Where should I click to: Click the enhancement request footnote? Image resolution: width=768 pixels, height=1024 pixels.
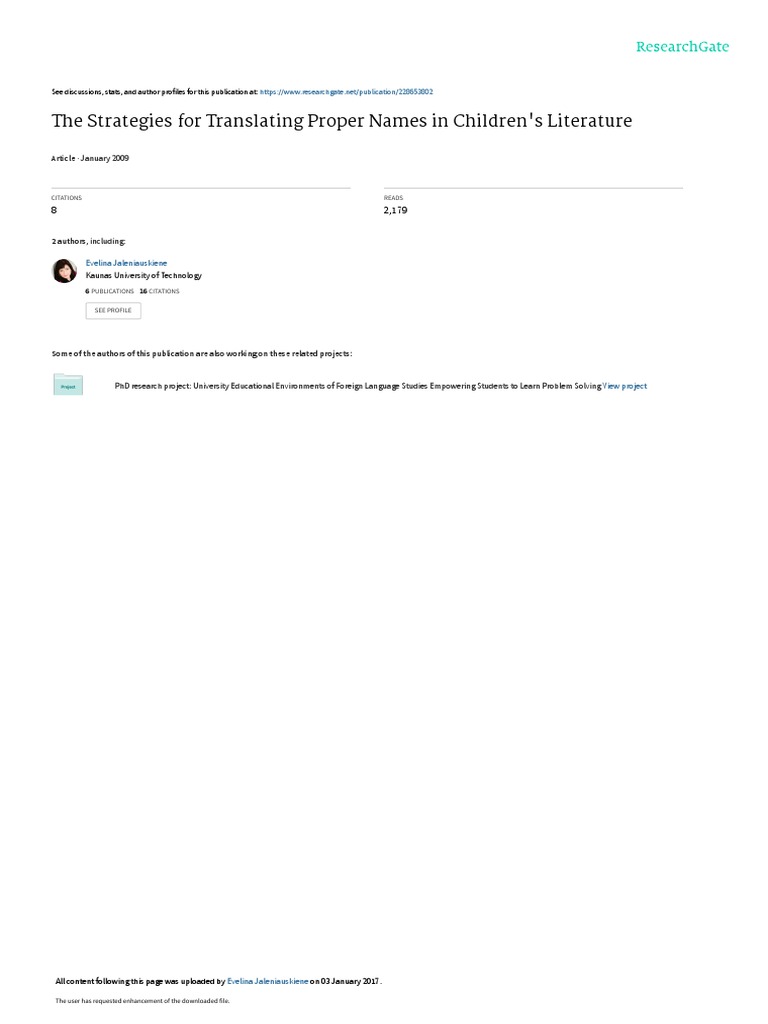[x=142, y=1000]
